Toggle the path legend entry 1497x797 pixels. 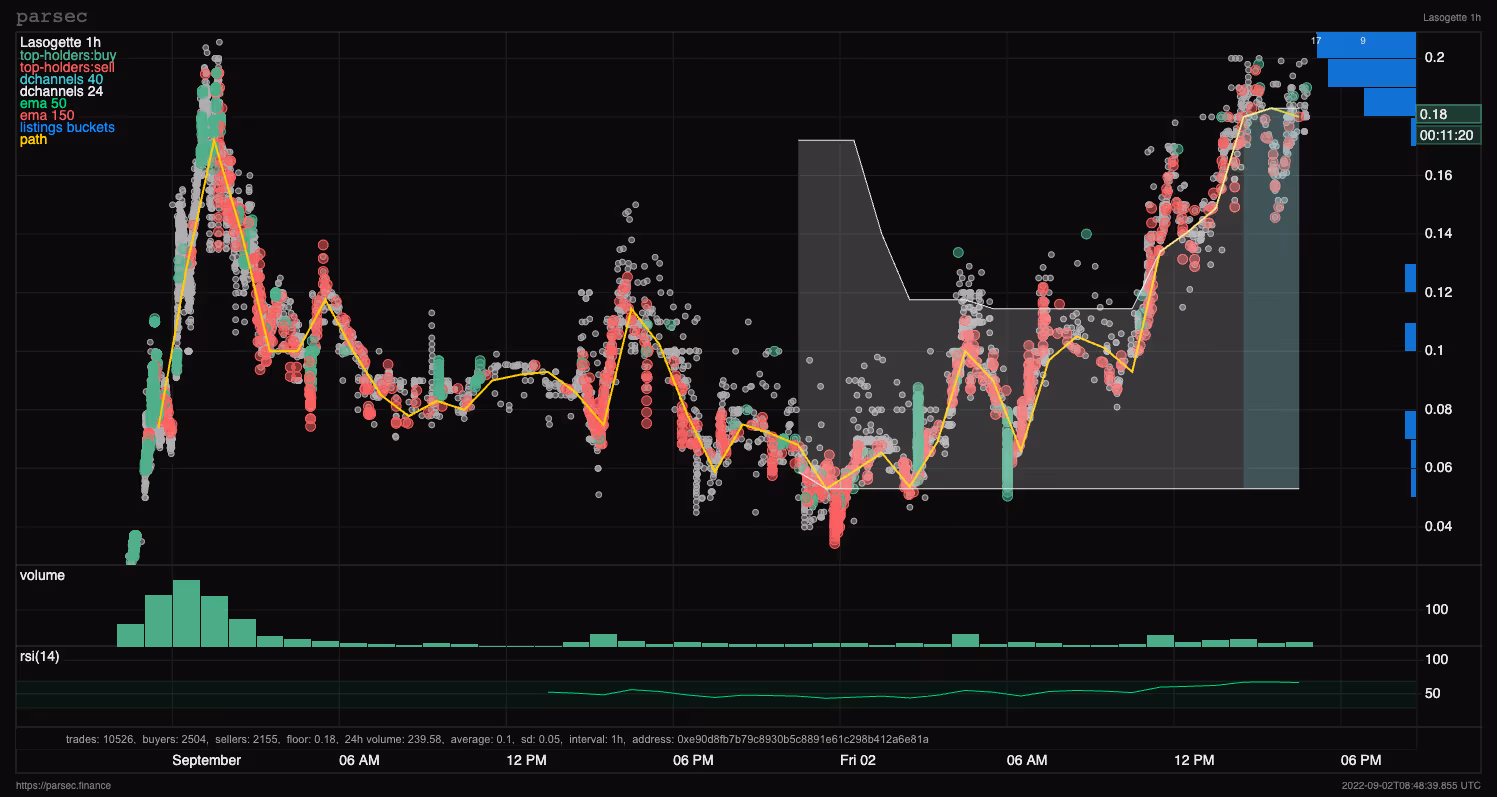(33, 139)
